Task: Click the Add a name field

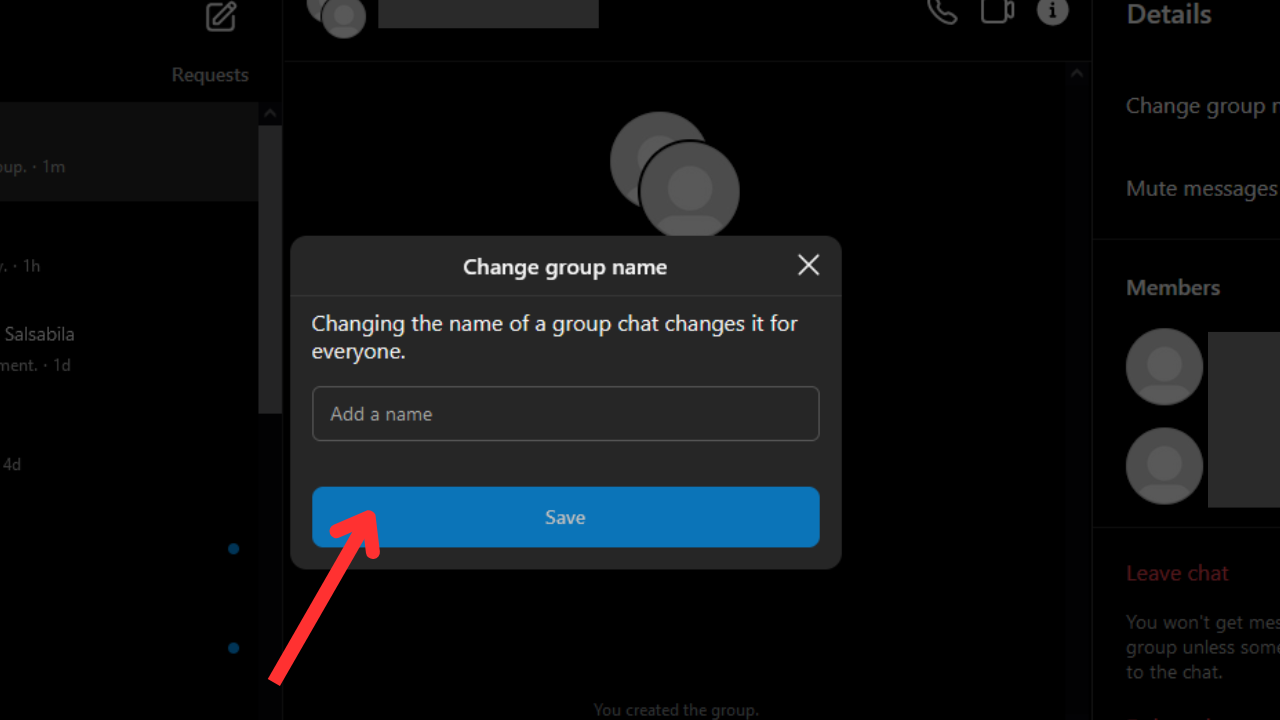Action: coord(566,414)
